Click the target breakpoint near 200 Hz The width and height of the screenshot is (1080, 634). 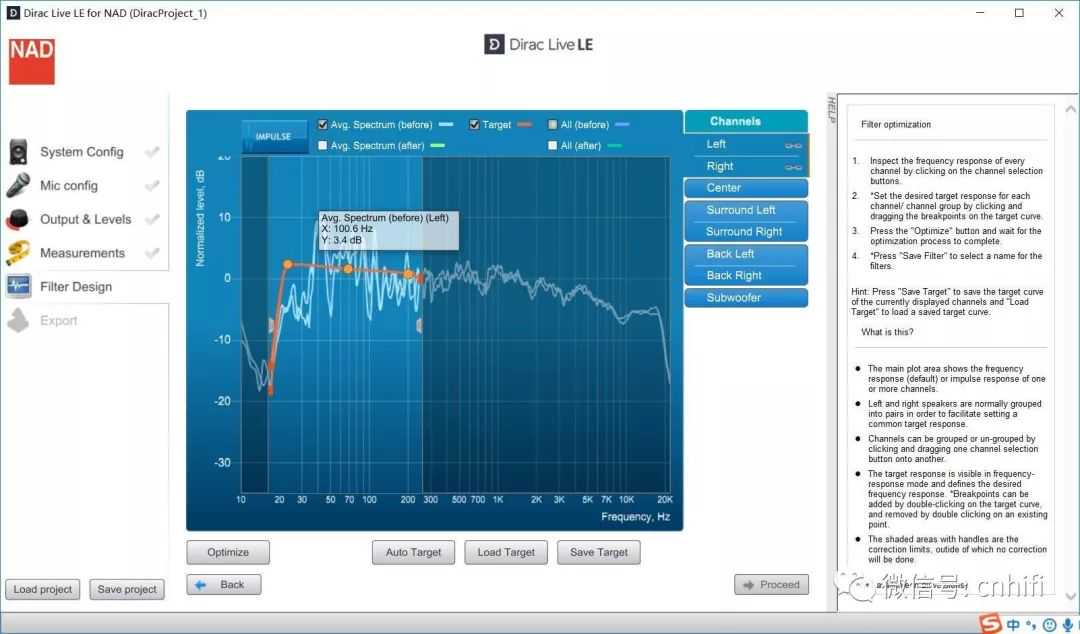408,273
